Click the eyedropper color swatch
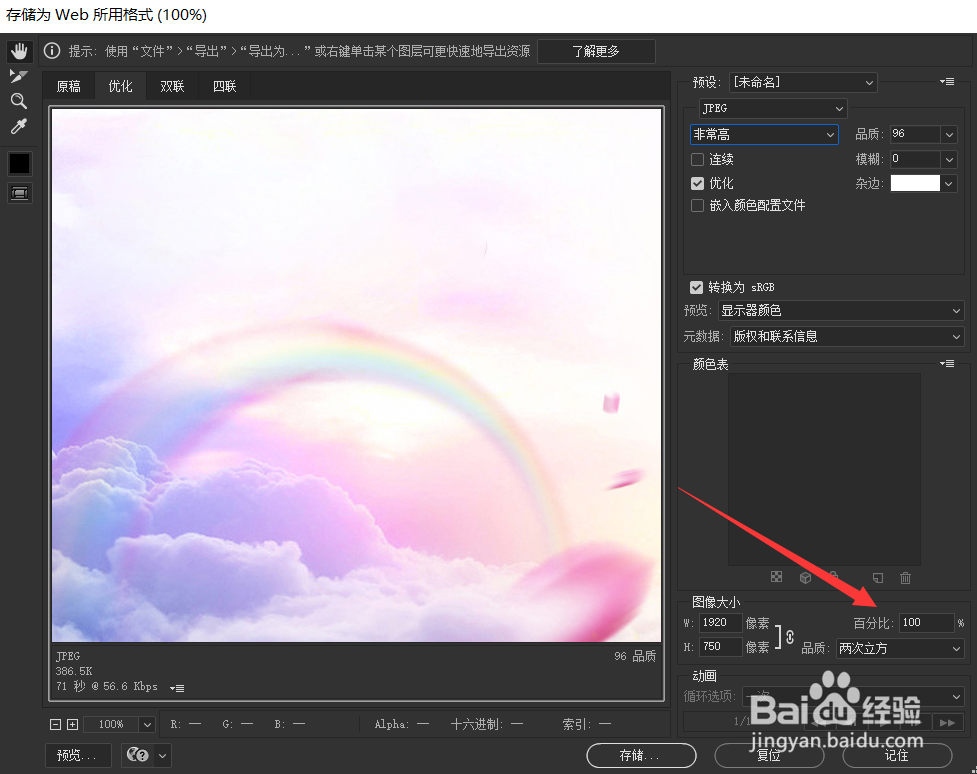This screenshot has height=774, width=977. (x=19, y=163)
